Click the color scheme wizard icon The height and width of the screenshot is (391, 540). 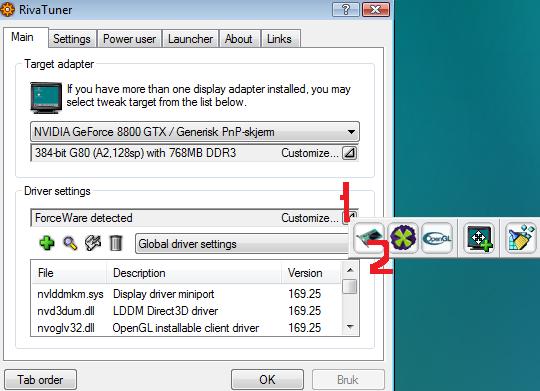[521, 238]
